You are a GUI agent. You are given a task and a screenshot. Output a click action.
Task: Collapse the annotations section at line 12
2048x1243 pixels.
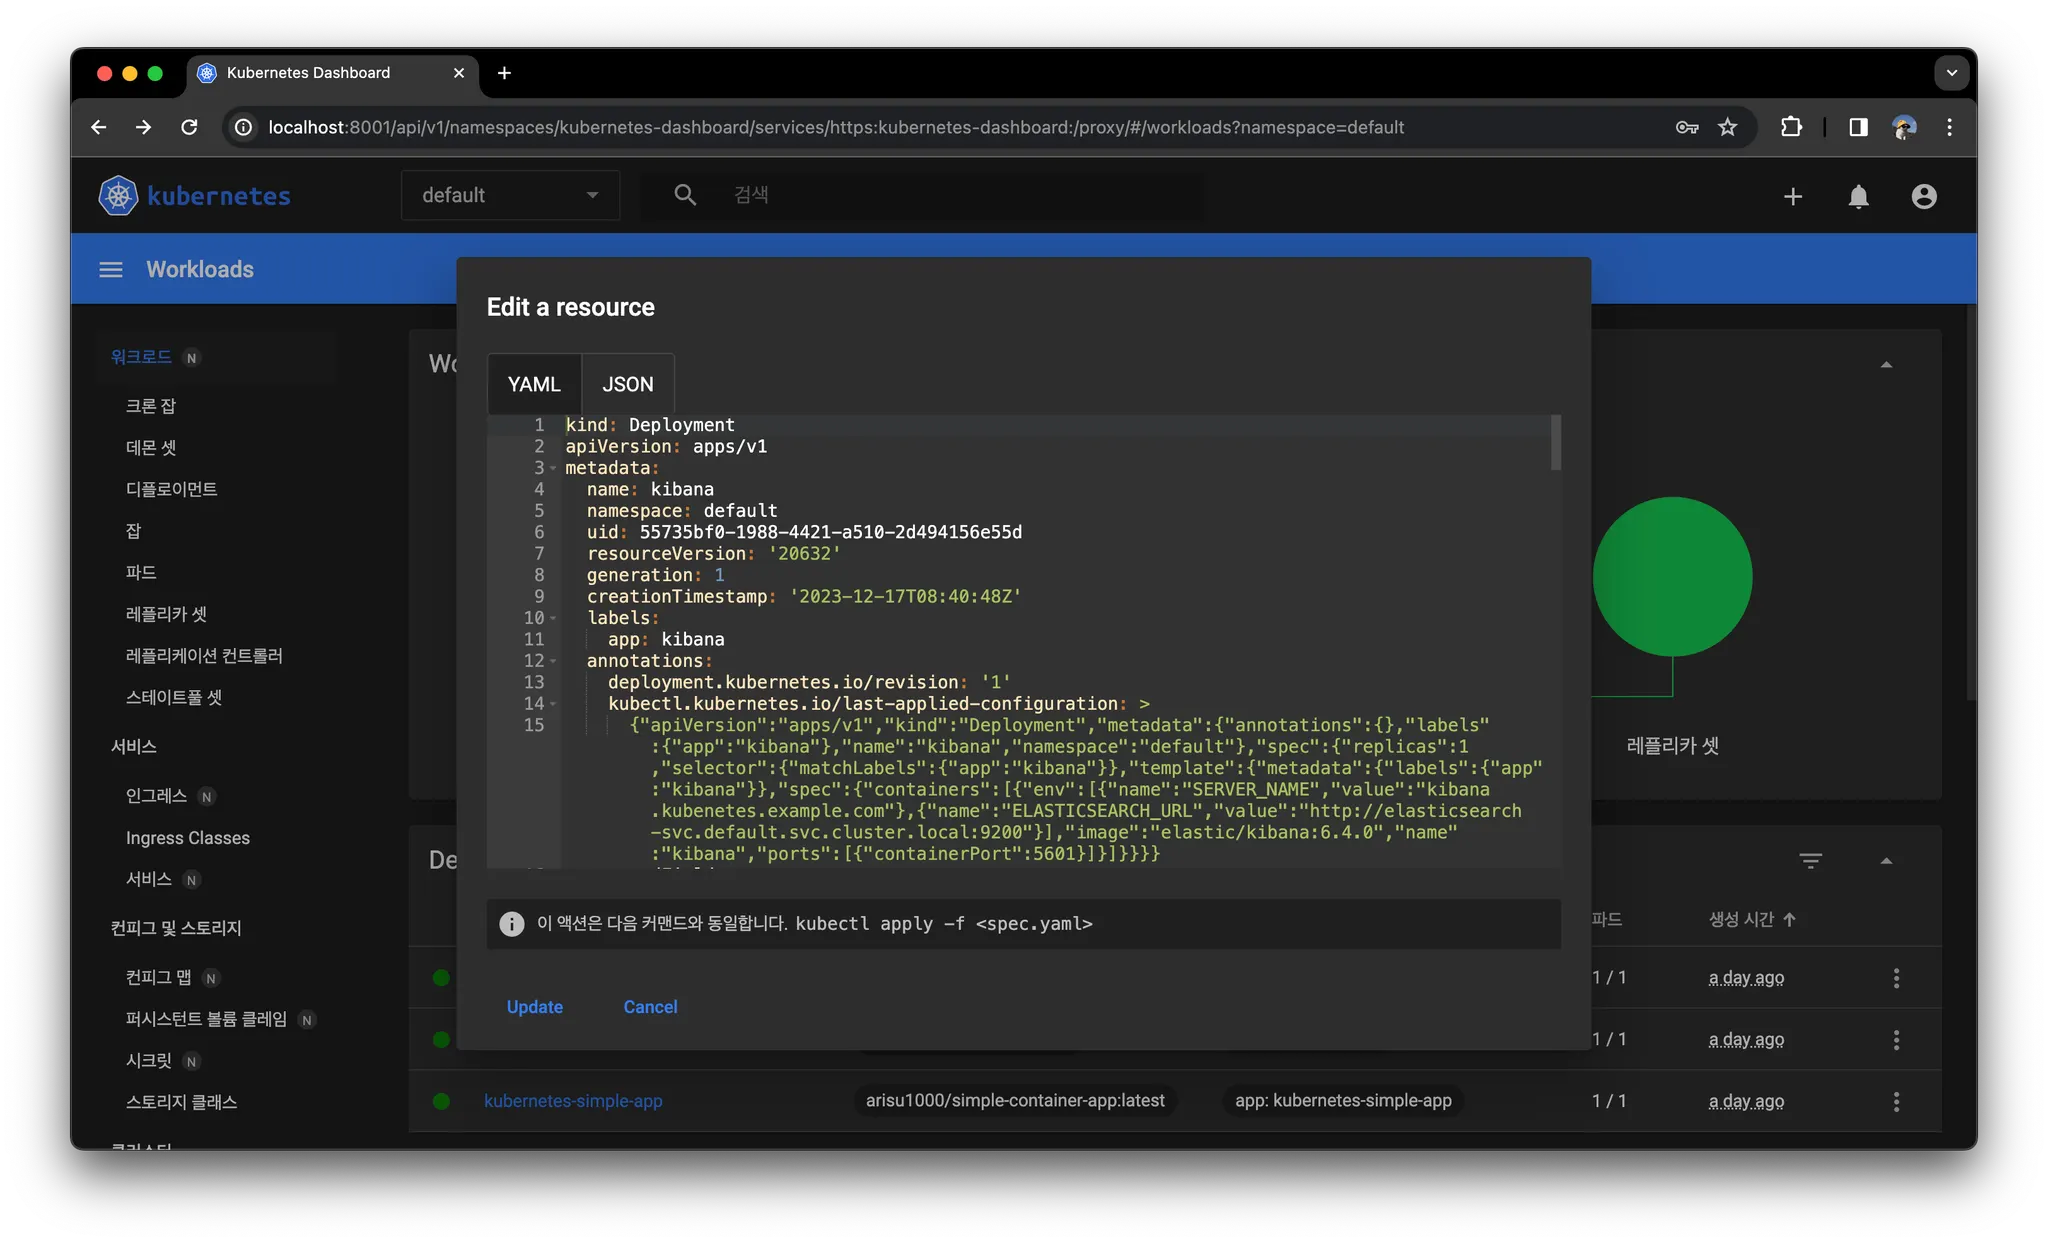pyautogui.click(x=553, y=662)
